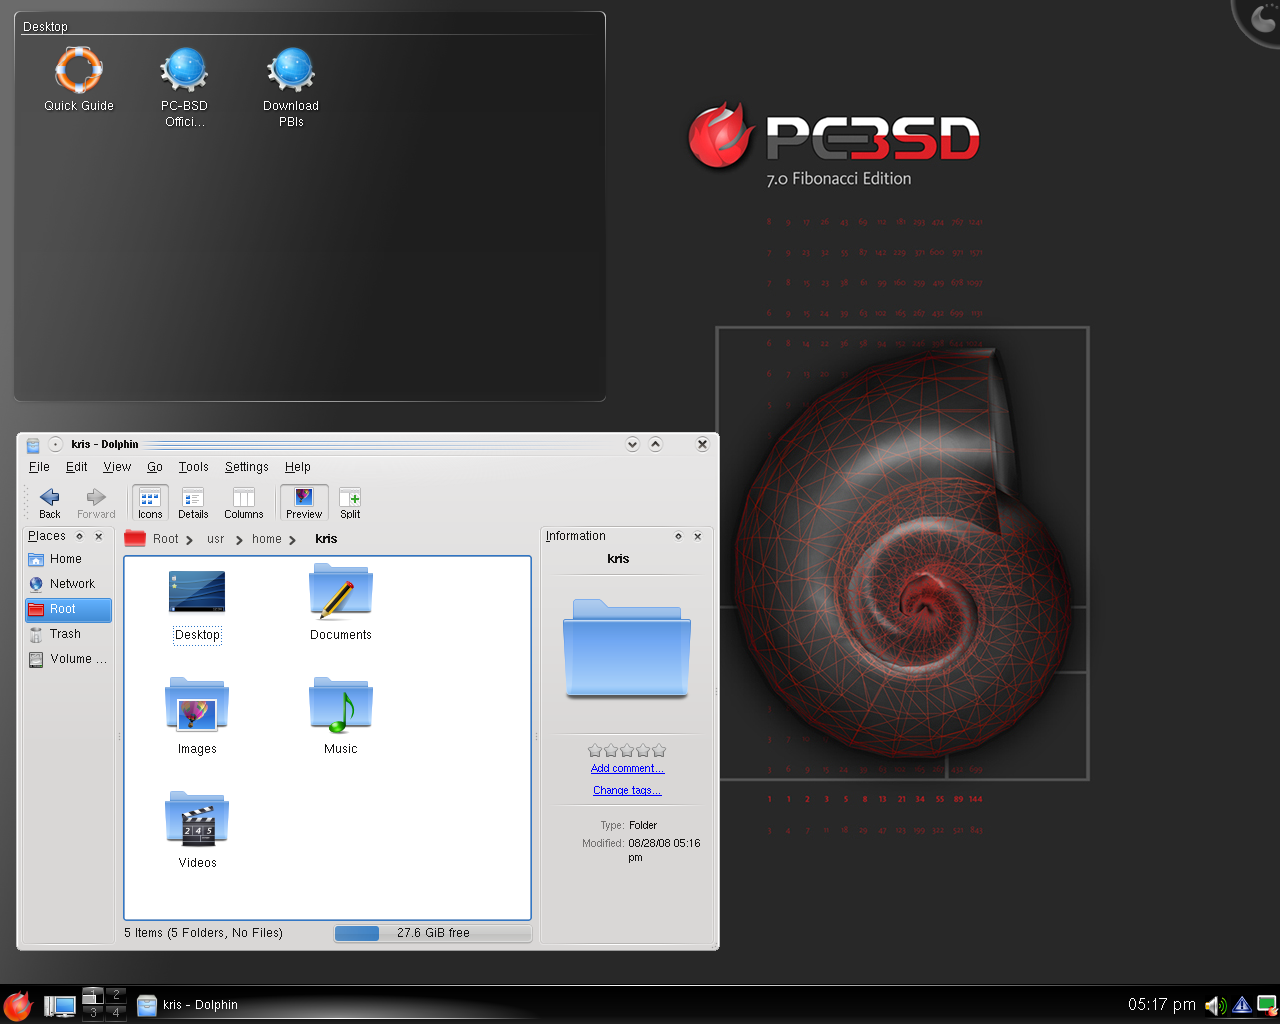Expand the arrow after home breadcrumb
Viewport: 1280px width, 1024px height.
coord(292,540)
